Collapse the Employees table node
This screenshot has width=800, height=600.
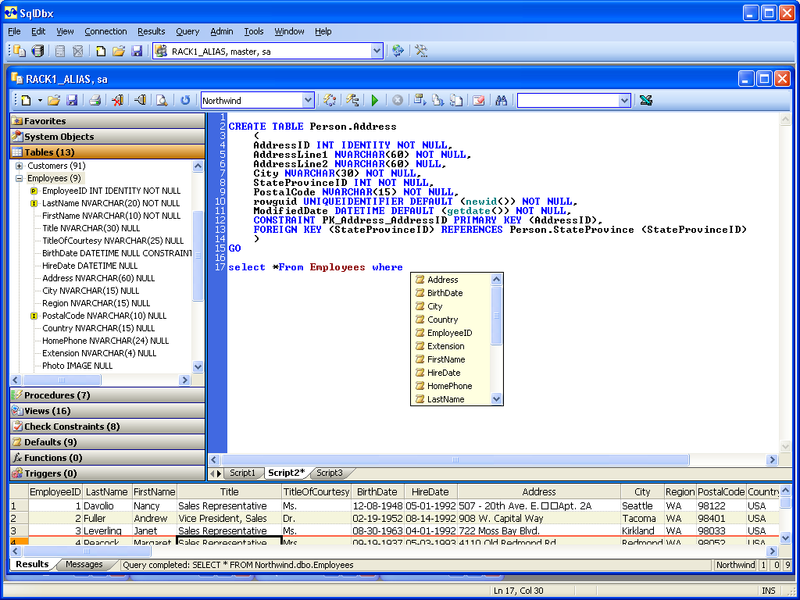(19, 179)
